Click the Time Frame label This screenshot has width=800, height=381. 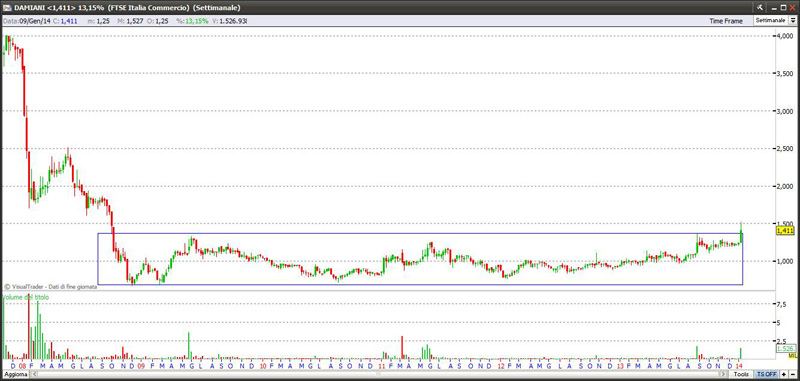point(726,21)
